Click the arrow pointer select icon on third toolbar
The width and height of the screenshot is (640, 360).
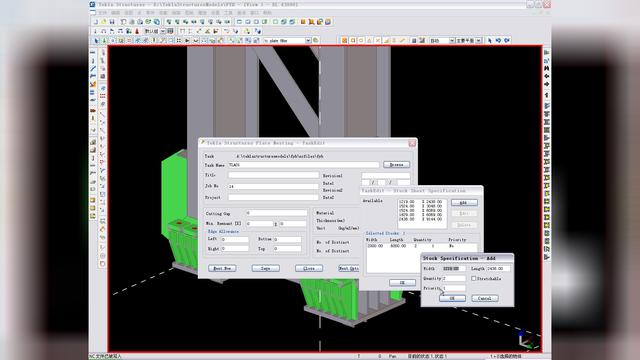coord(96,40)
